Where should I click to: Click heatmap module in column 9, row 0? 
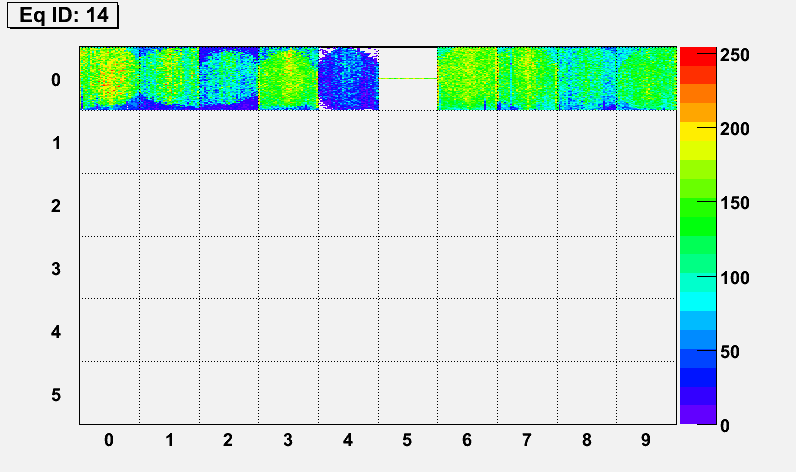647,79
